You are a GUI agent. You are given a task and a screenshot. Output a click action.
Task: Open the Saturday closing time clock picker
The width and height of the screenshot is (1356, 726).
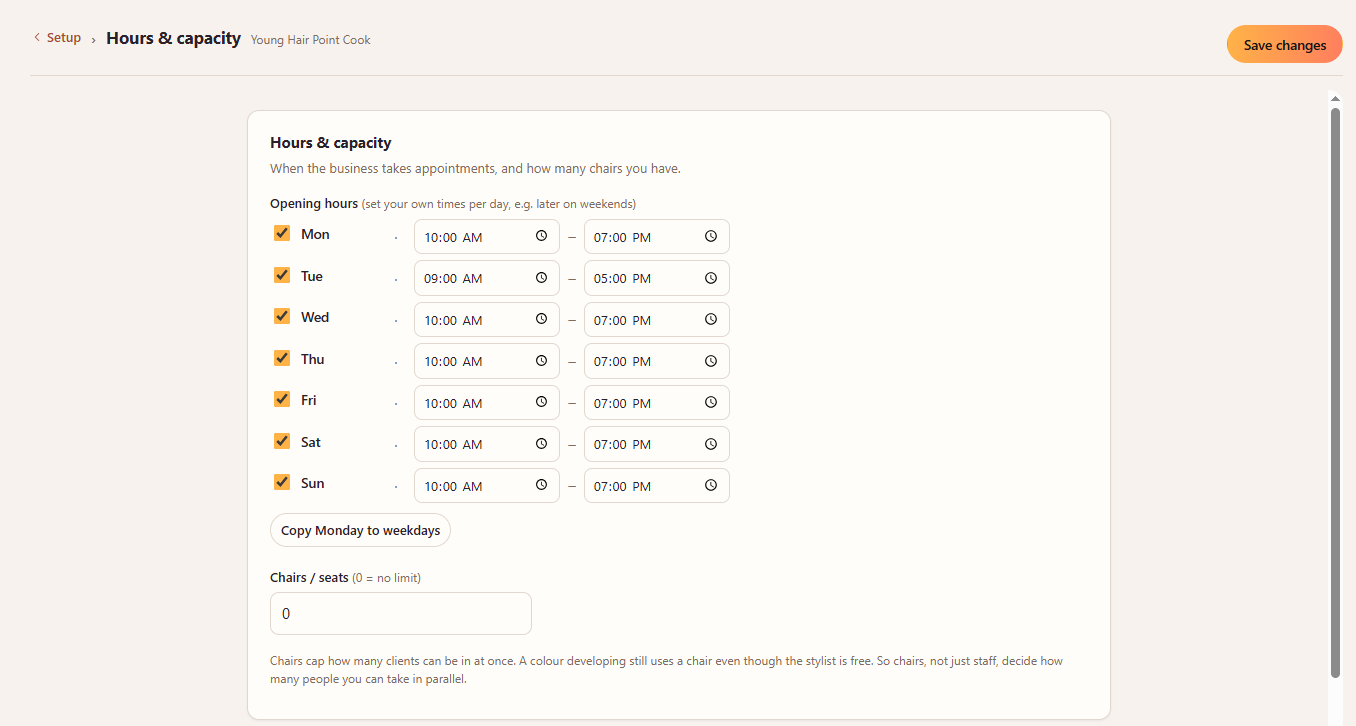click(x=711, y=444)
